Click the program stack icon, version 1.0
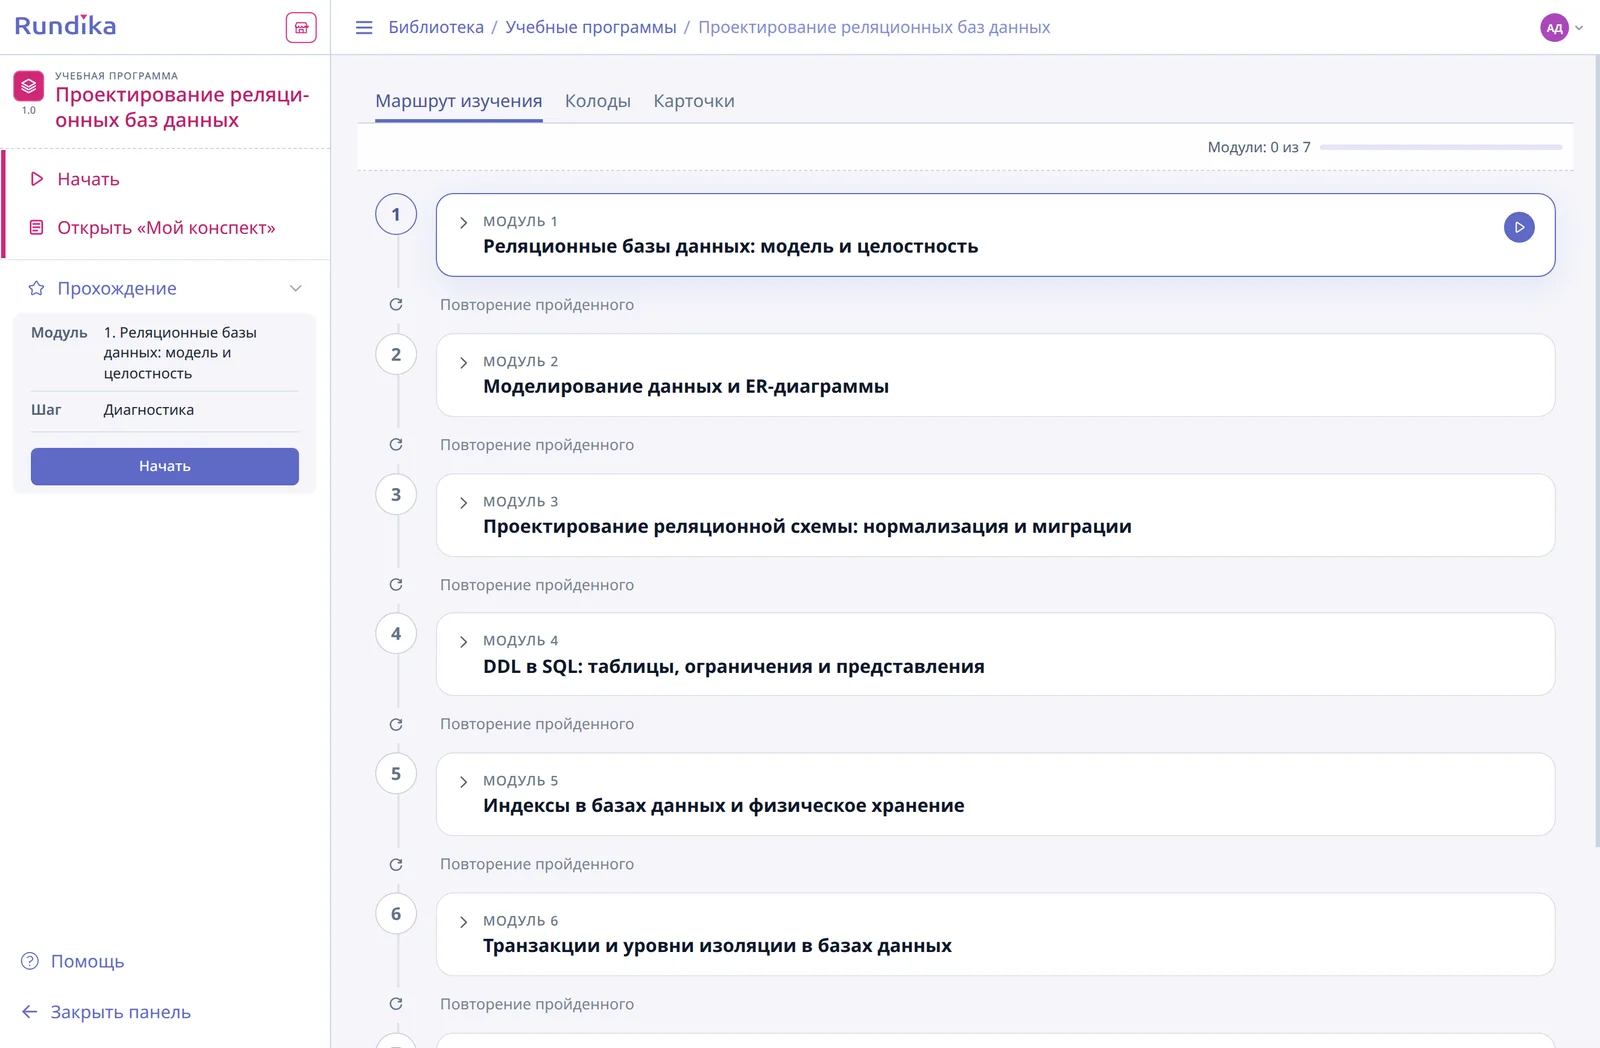Viewport: 1600px width, 1048px height. tap(28, 86)
